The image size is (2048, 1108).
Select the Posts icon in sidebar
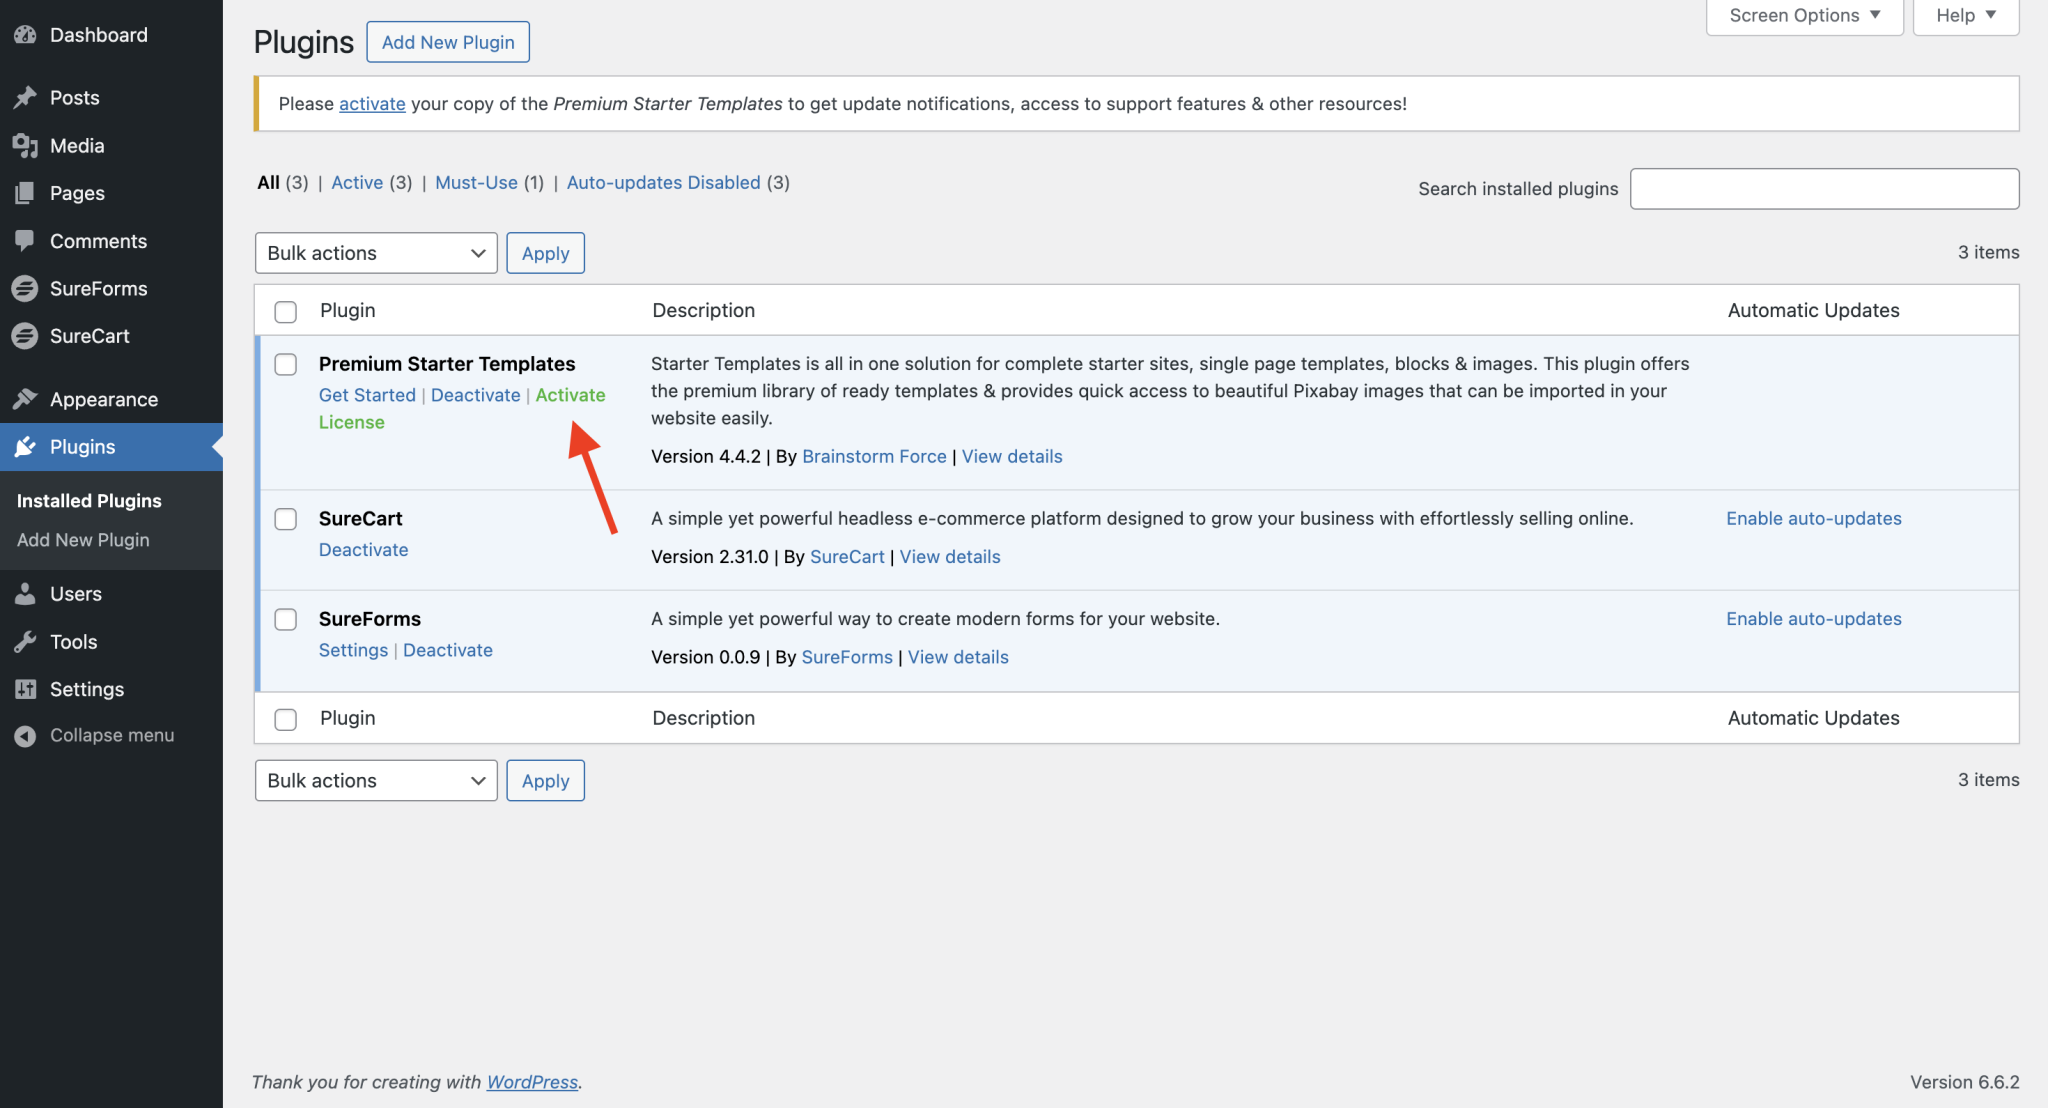coord(26,97)
